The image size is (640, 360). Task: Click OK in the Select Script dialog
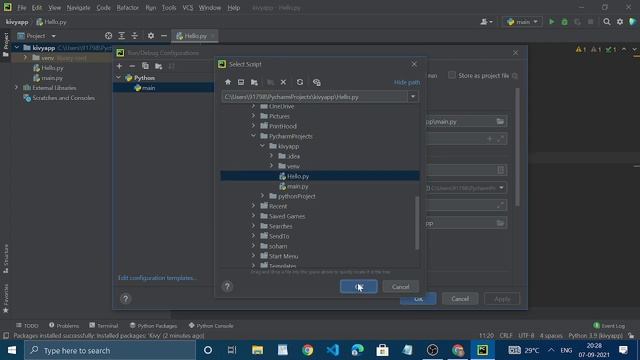pos(358,287)
